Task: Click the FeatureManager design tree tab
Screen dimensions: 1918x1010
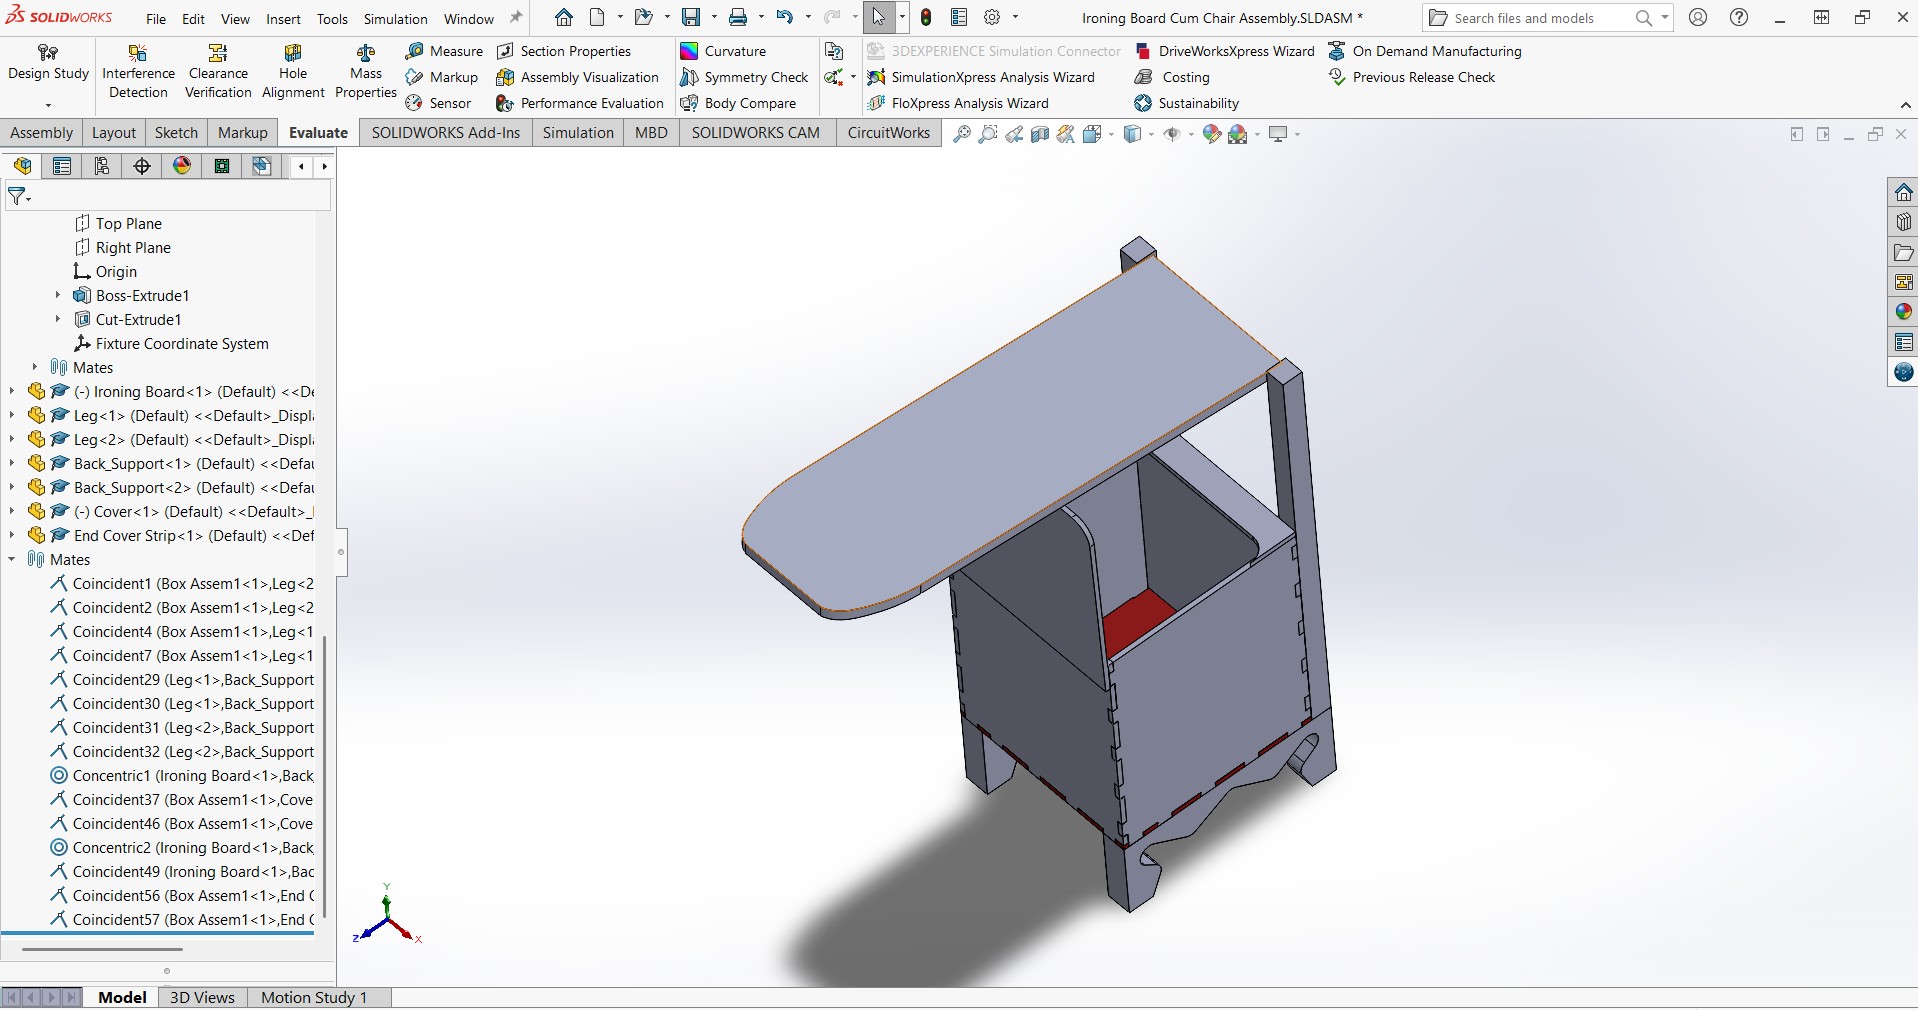Action: coord(22,166)
